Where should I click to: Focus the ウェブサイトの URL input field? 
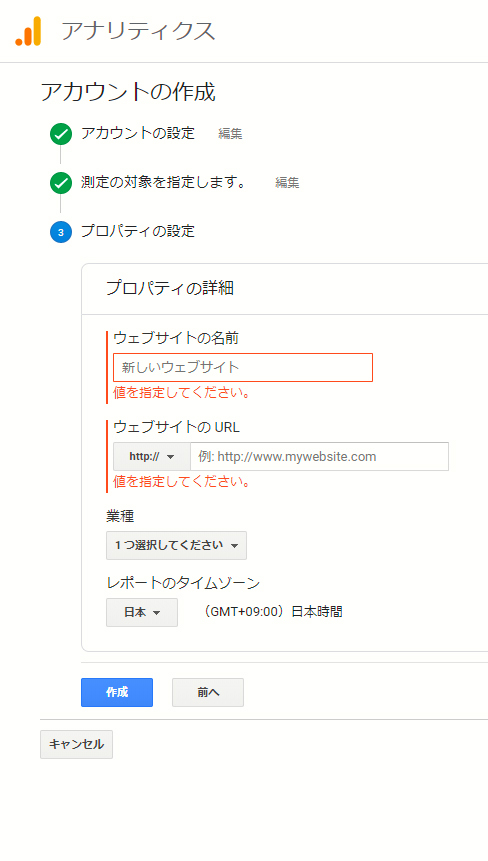click(x=319, y=456)
